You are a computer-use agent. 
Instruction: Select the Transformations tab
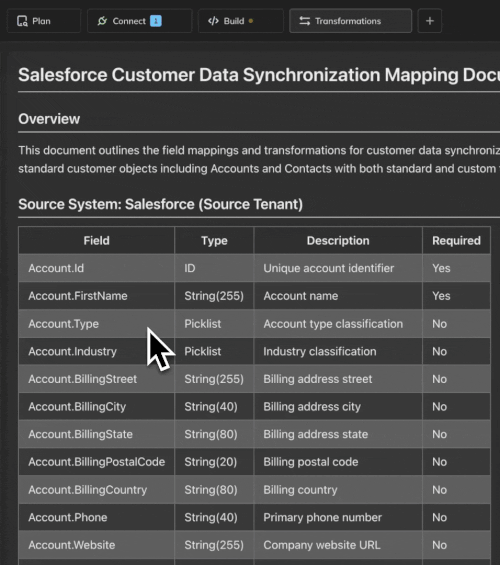[x=351, y=21]
